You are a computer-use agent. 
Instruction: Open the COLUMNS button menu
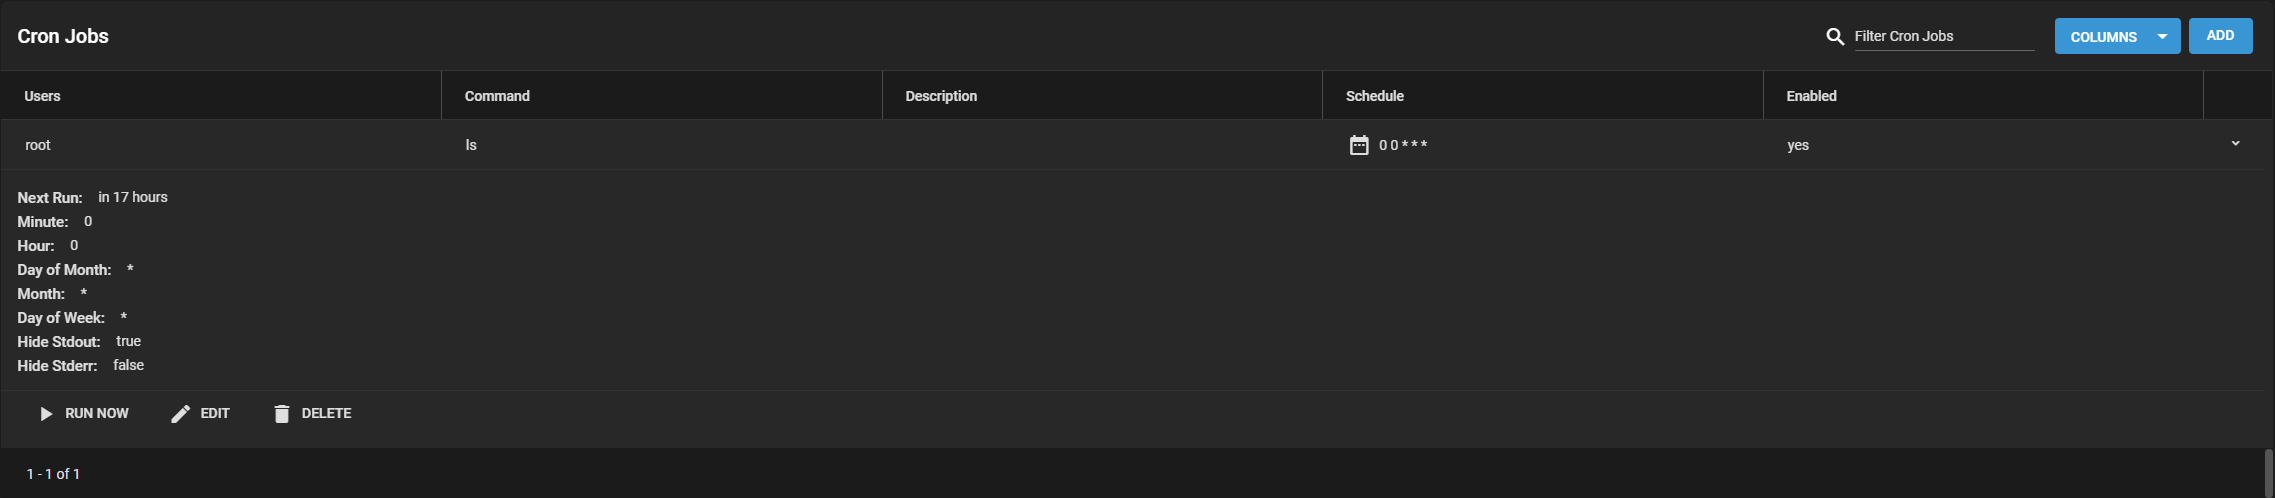[2103, 37]
